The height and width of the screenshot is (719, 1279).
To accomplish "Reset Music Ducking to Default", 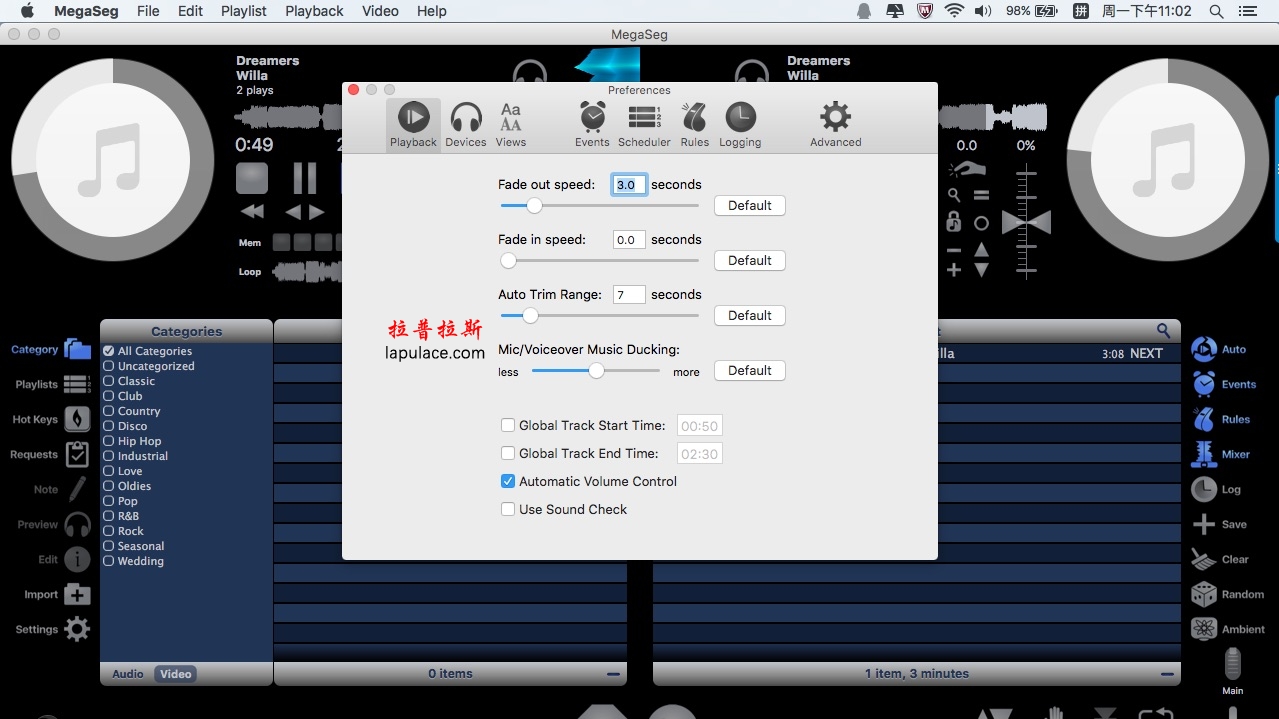I will pyautogui.click(x=750, y=371).
